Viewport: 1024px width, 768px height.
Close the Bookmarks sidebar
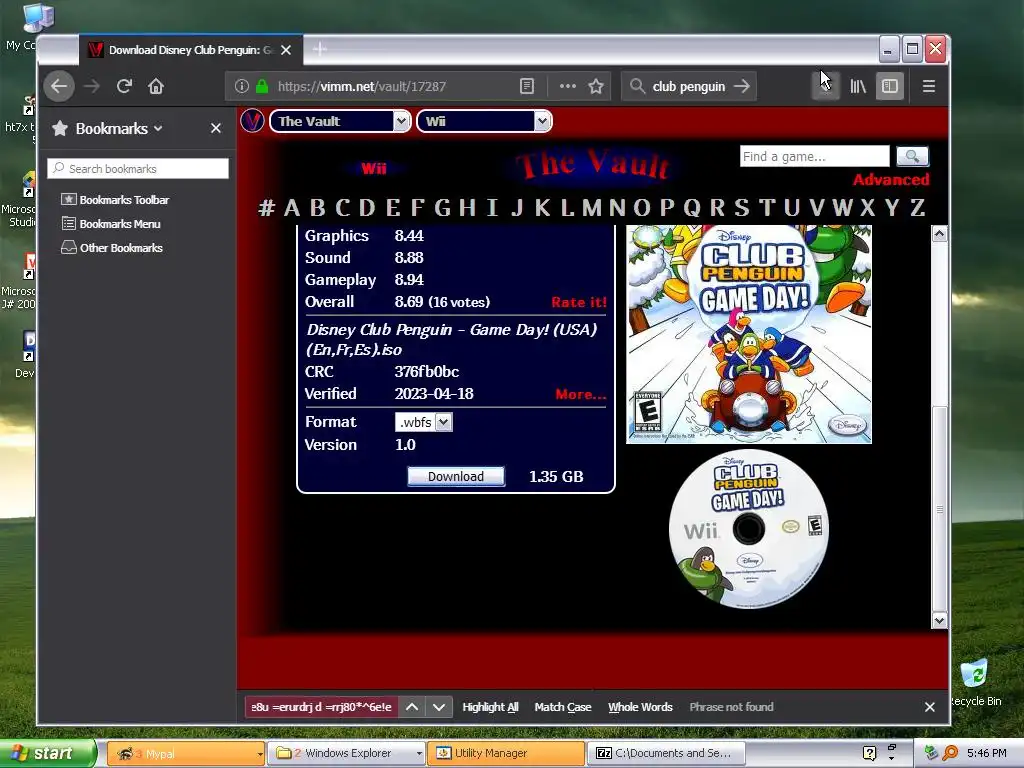click(x=216, y=129)
